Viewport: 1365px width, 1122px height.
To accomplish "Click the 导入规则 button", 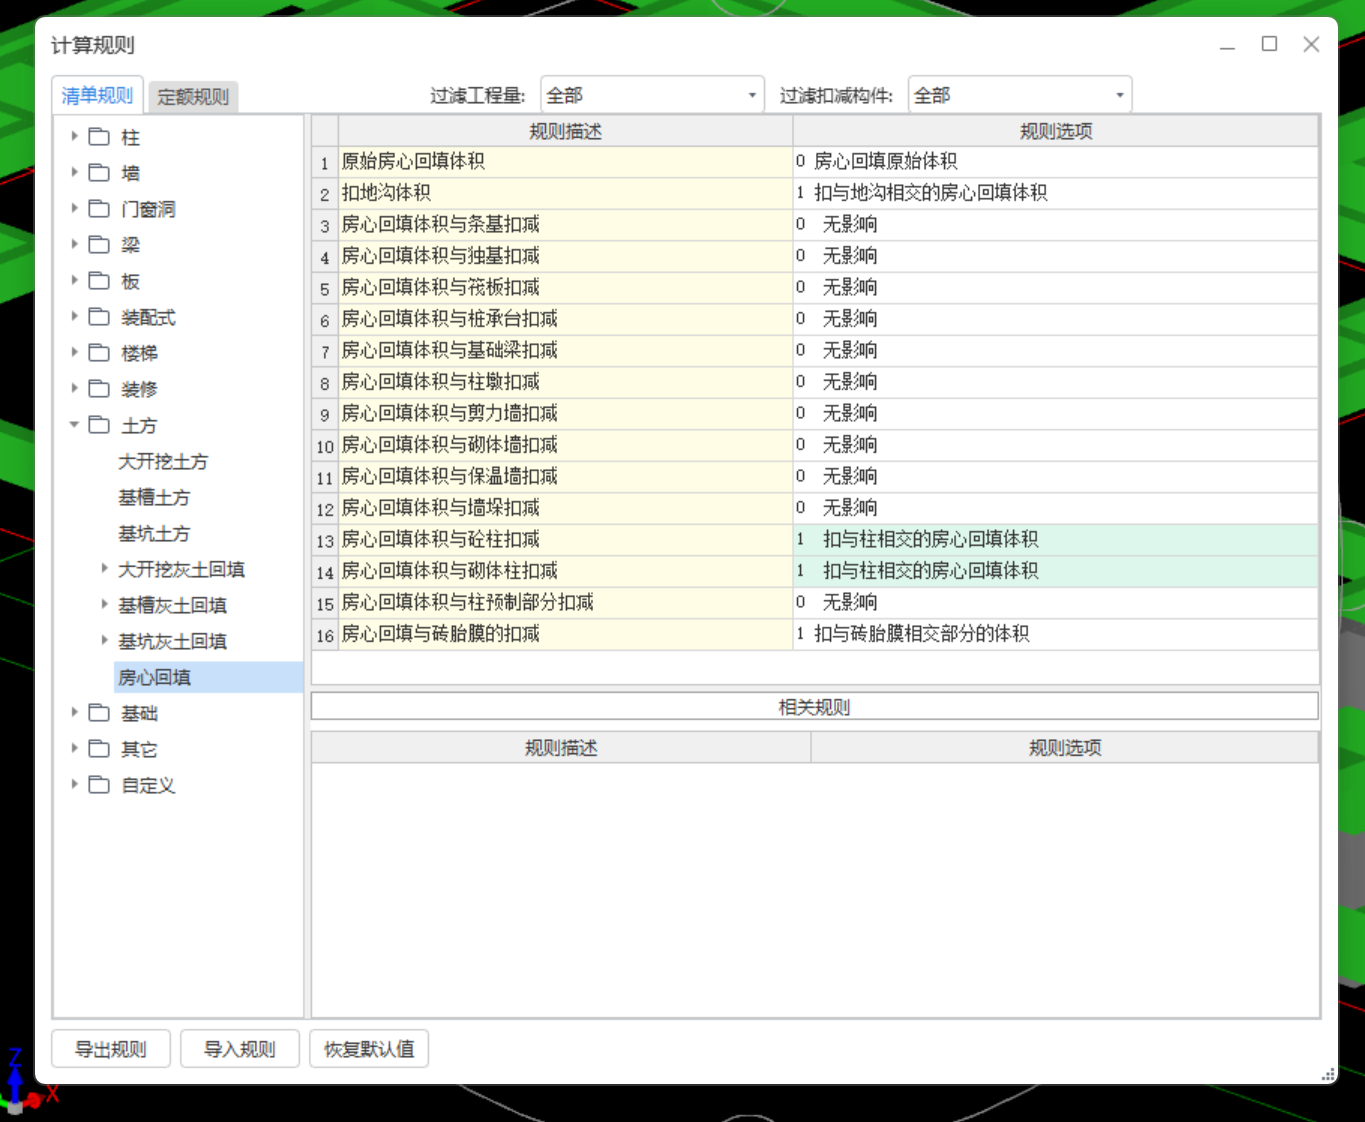I will tap(240, 1049).
